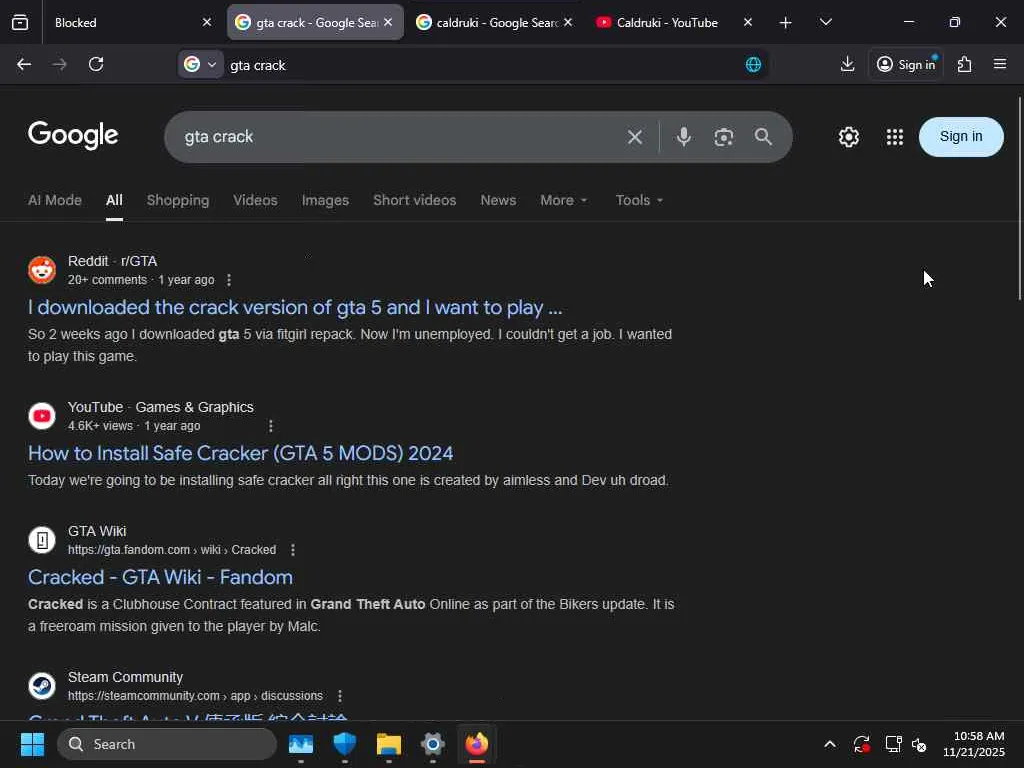
Task: Open search engine dropdown in address bar
Action: coord(200,64)
